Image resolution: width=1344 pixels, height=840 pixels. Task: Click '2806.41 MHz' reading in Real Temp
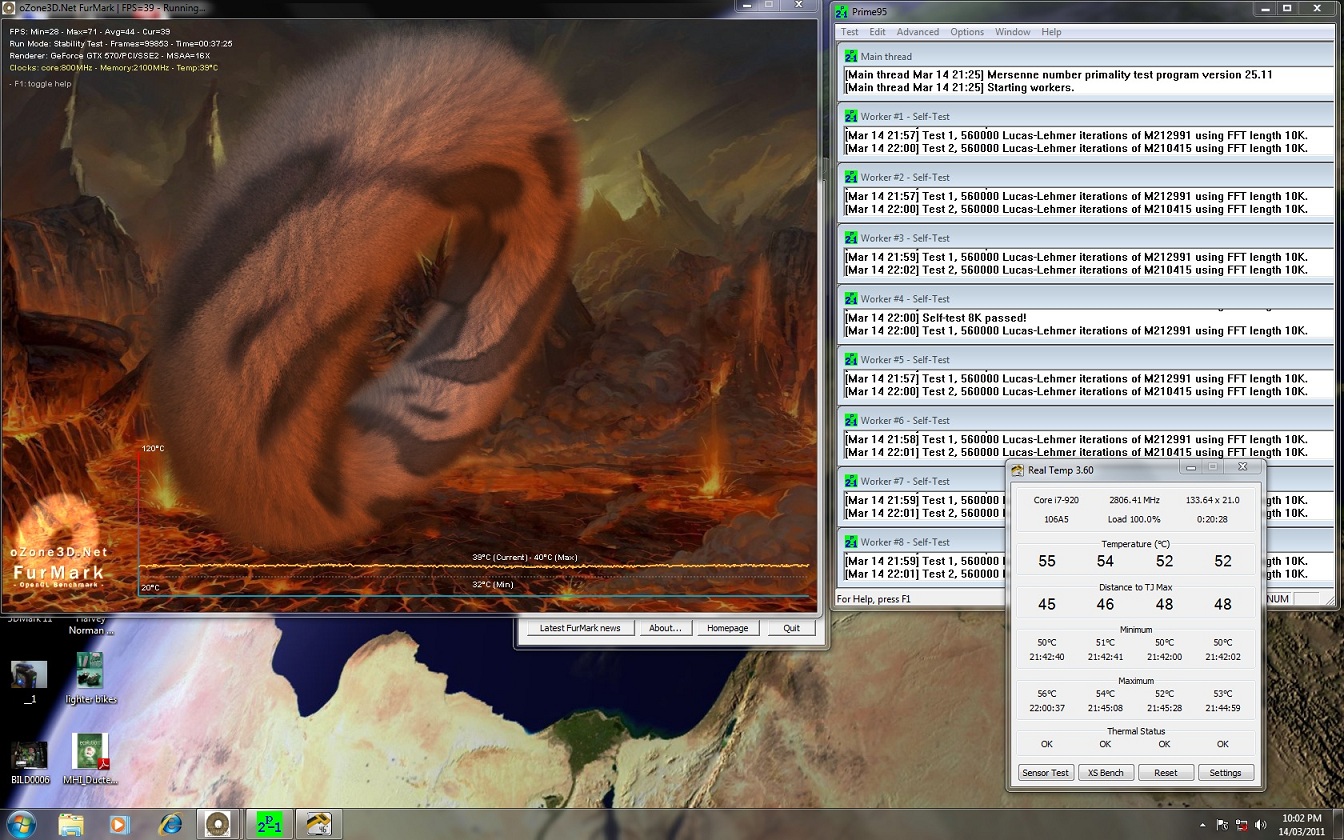coord(1135,499)
